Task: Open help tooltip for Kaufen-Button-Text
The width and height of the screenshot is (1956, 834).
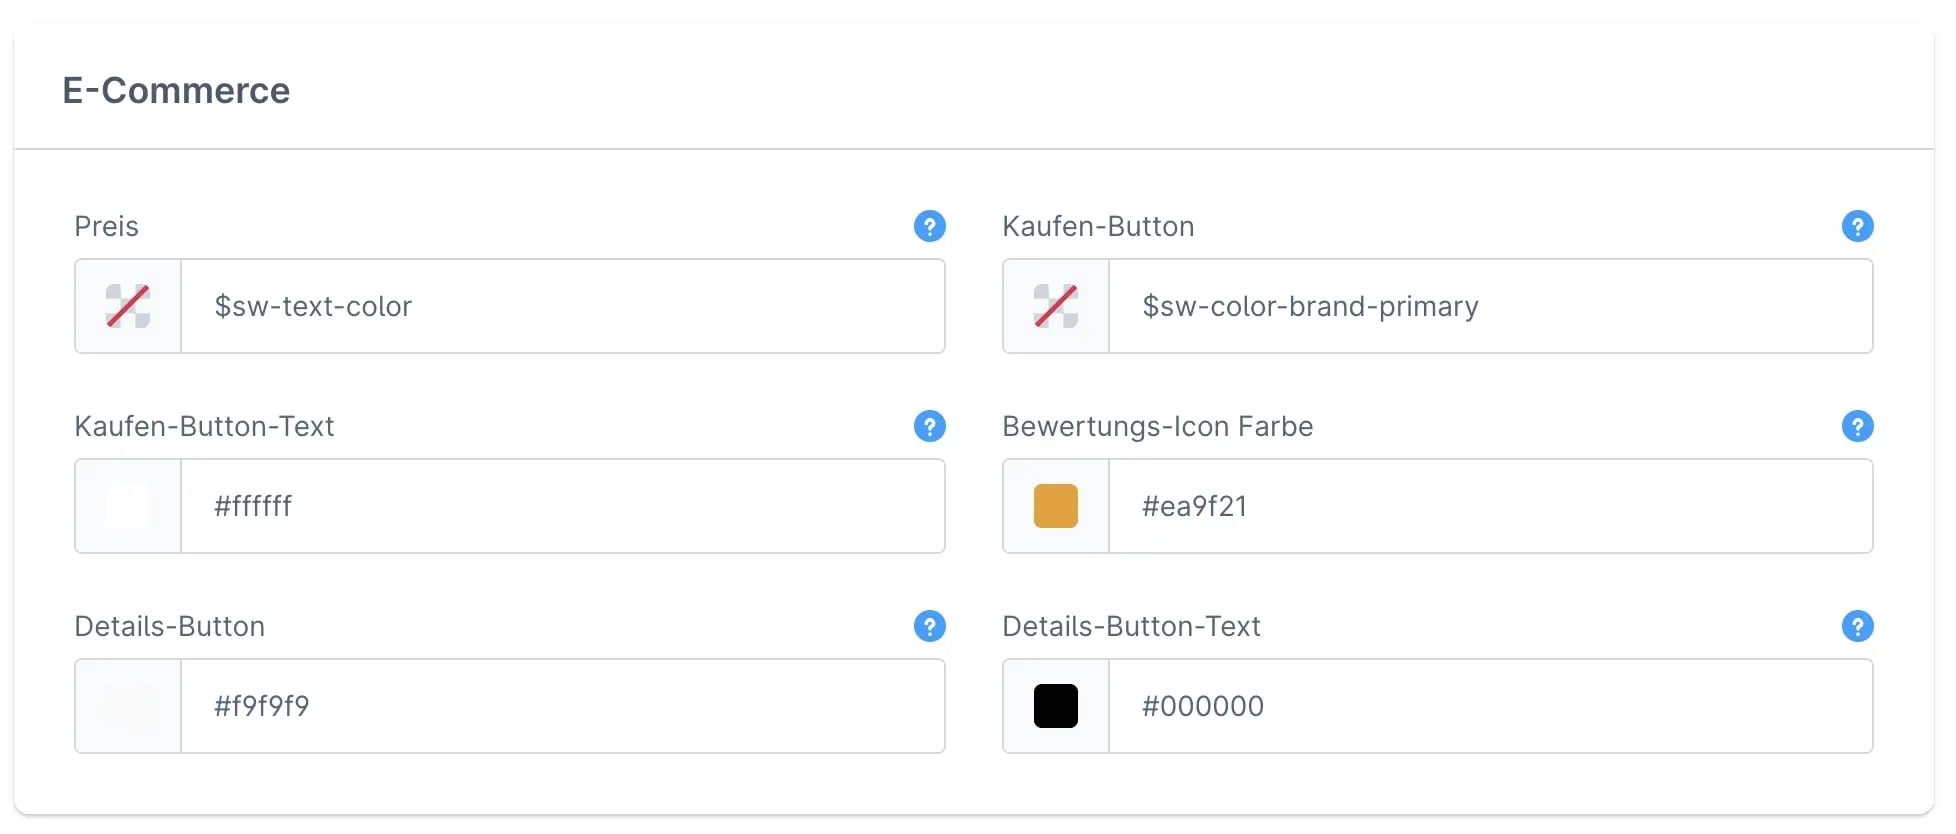Action: (929, 426)
